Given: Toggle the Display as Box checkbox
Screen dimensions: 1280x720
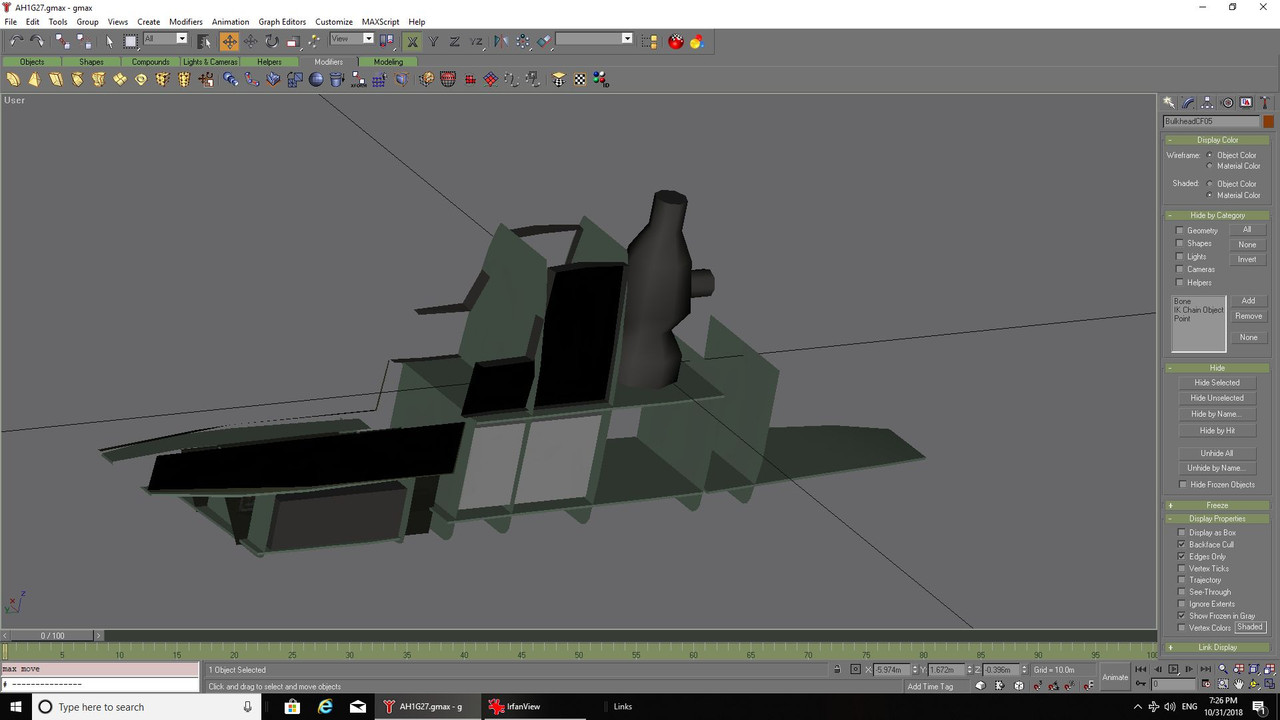Looking at the screenshot, I should 1182,533.
